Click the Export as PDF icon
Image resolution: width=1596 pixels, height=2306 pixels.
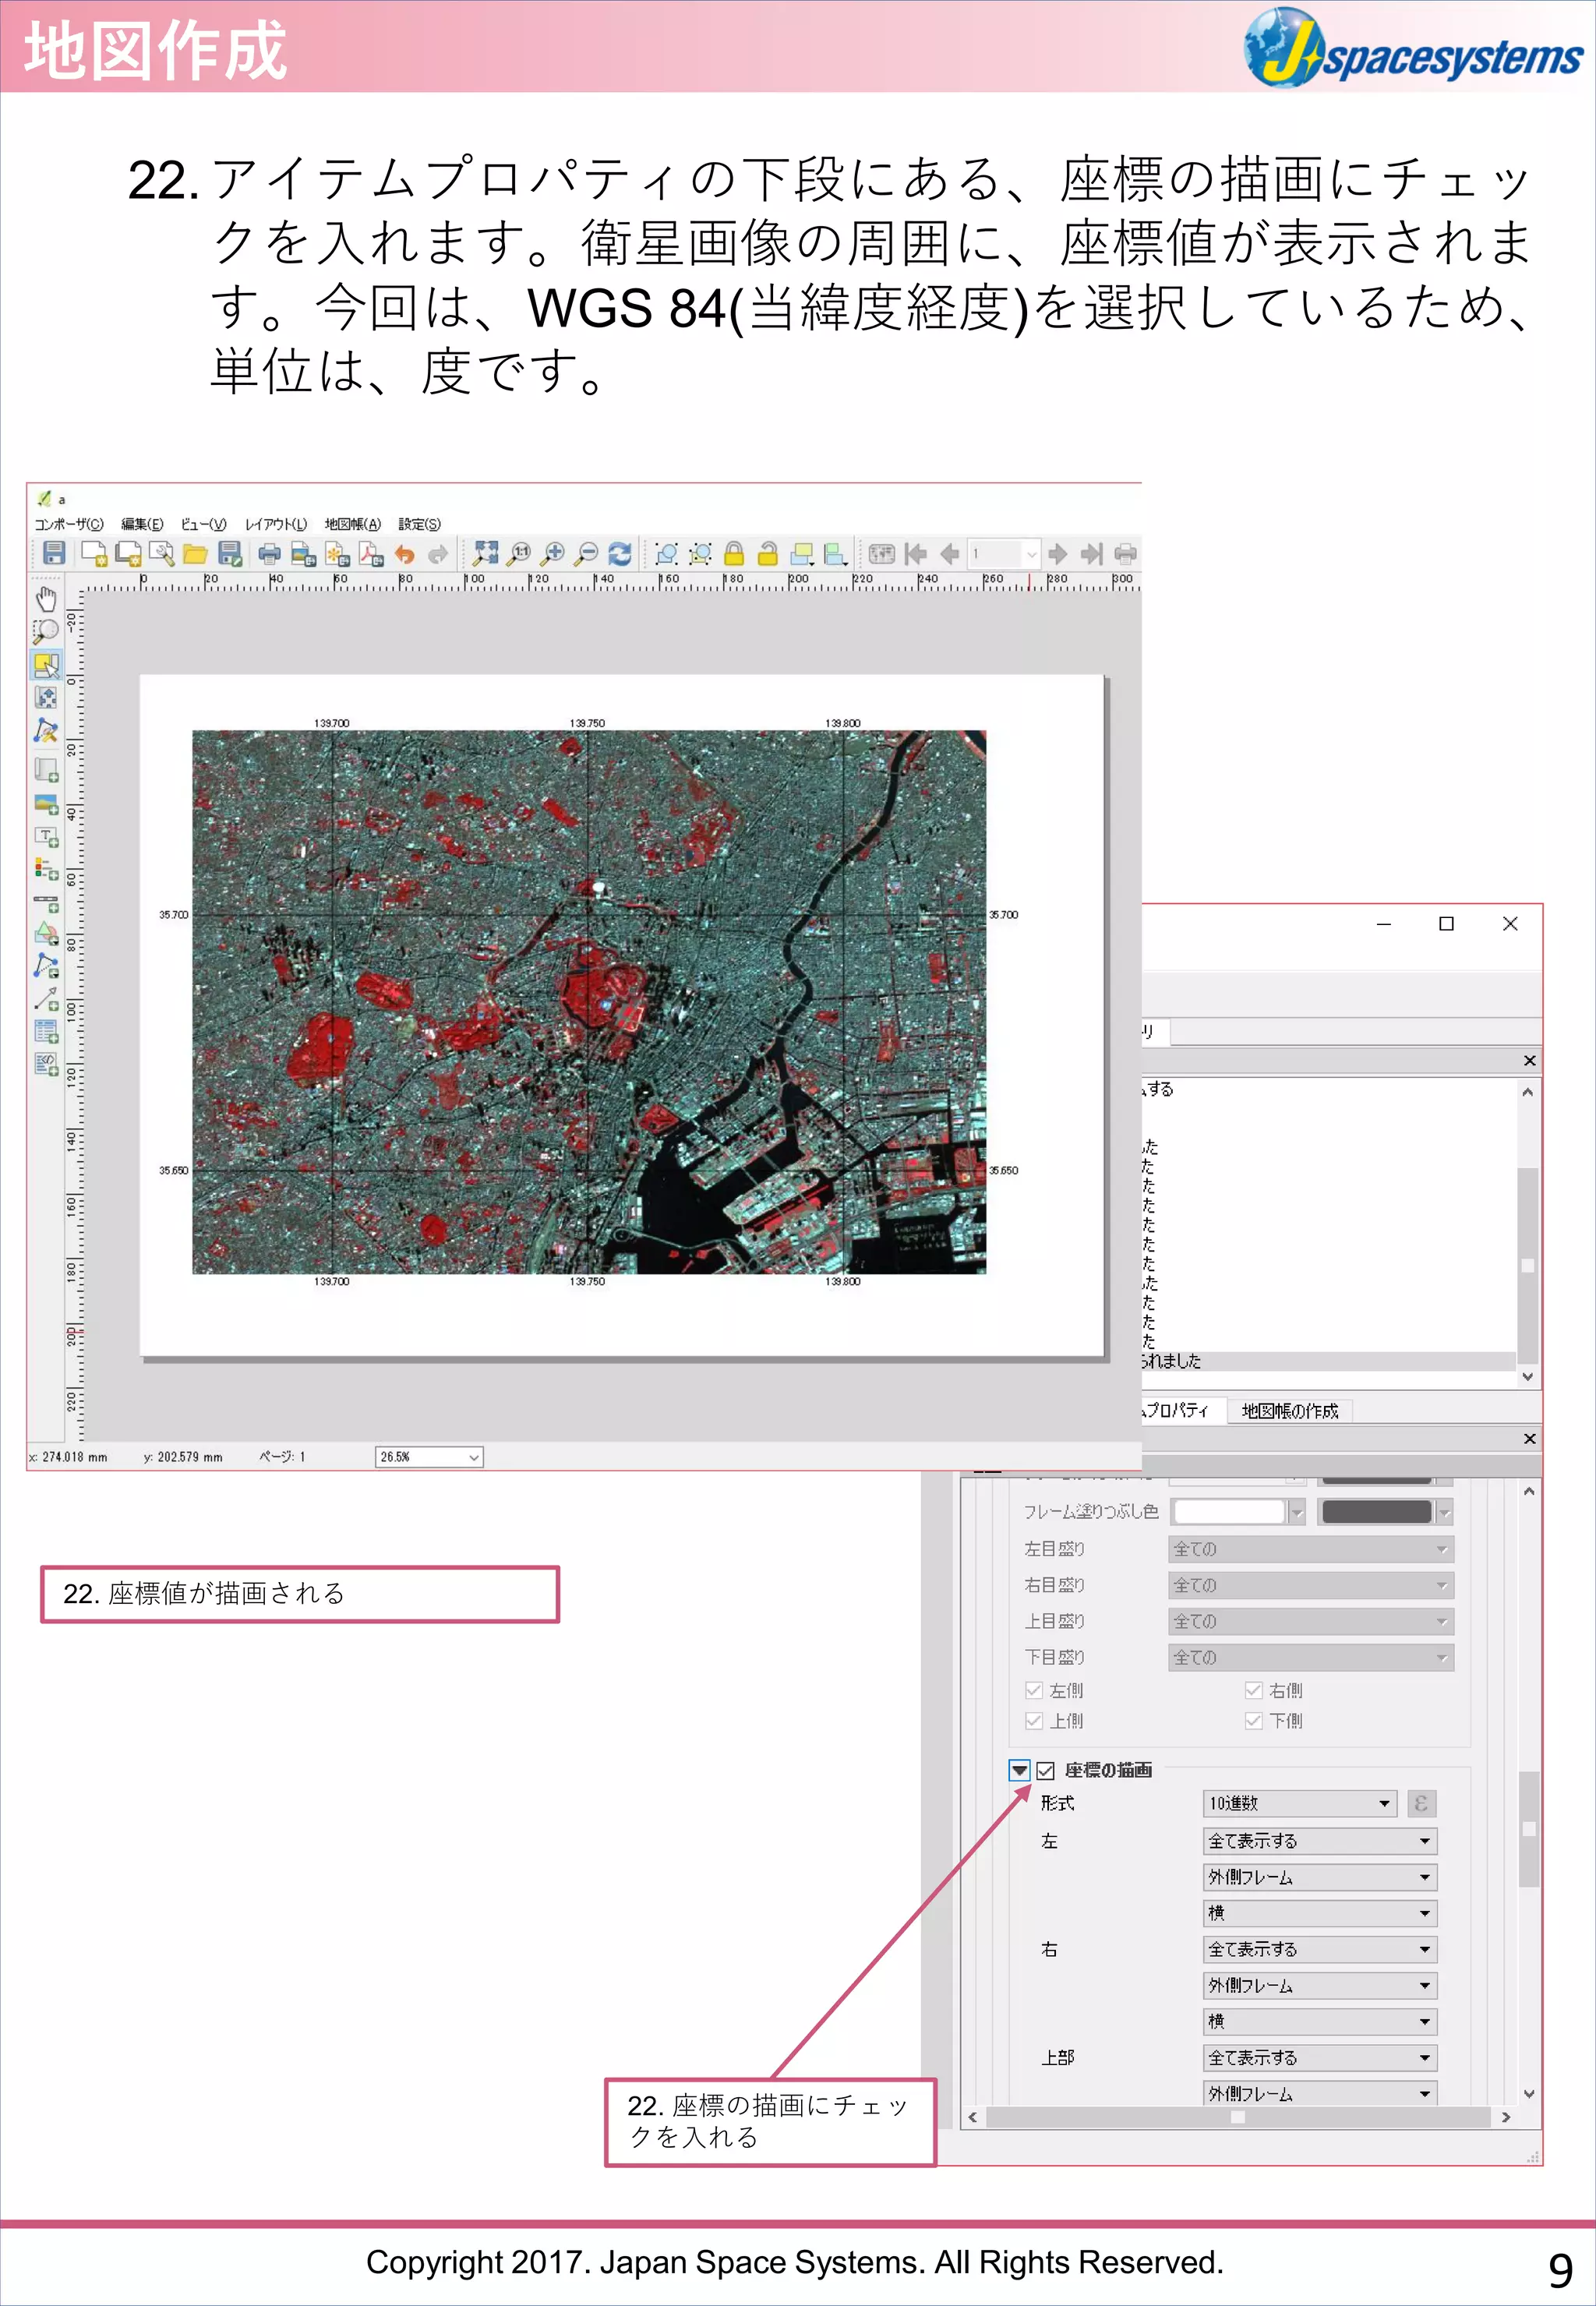tap(371, 554)
